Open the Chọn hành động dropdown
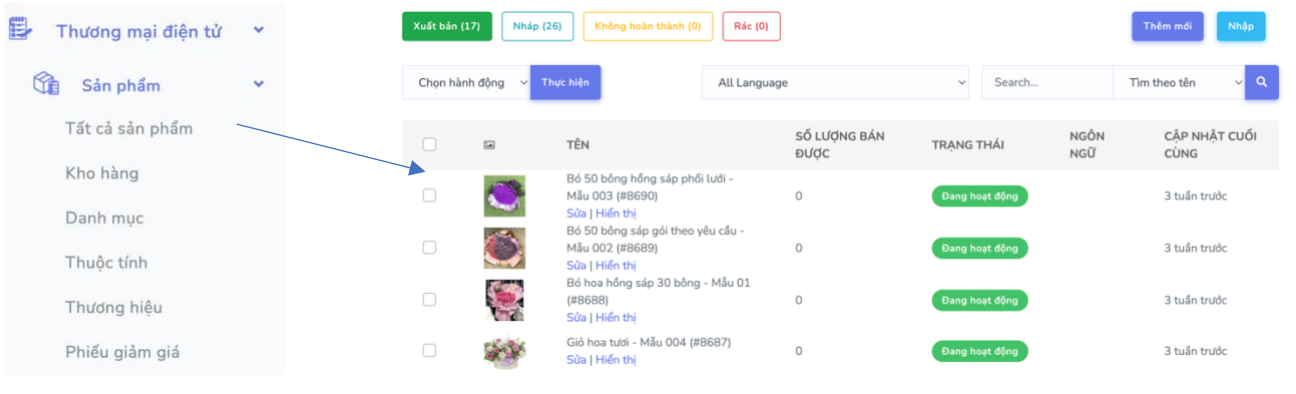 466,82
